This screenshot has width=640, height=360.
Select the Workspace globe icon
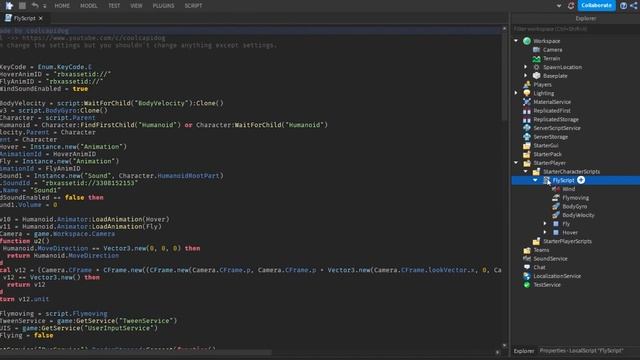pos(527,41)
